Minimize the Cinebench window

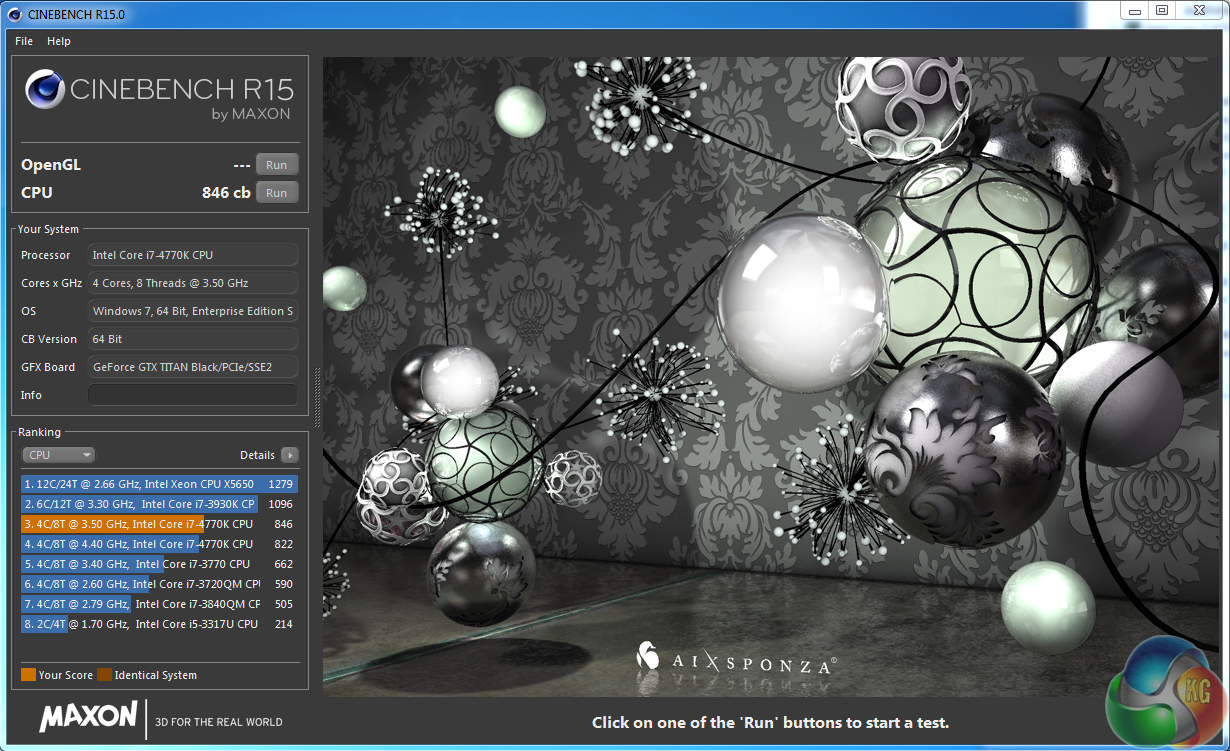point(1133,11)
